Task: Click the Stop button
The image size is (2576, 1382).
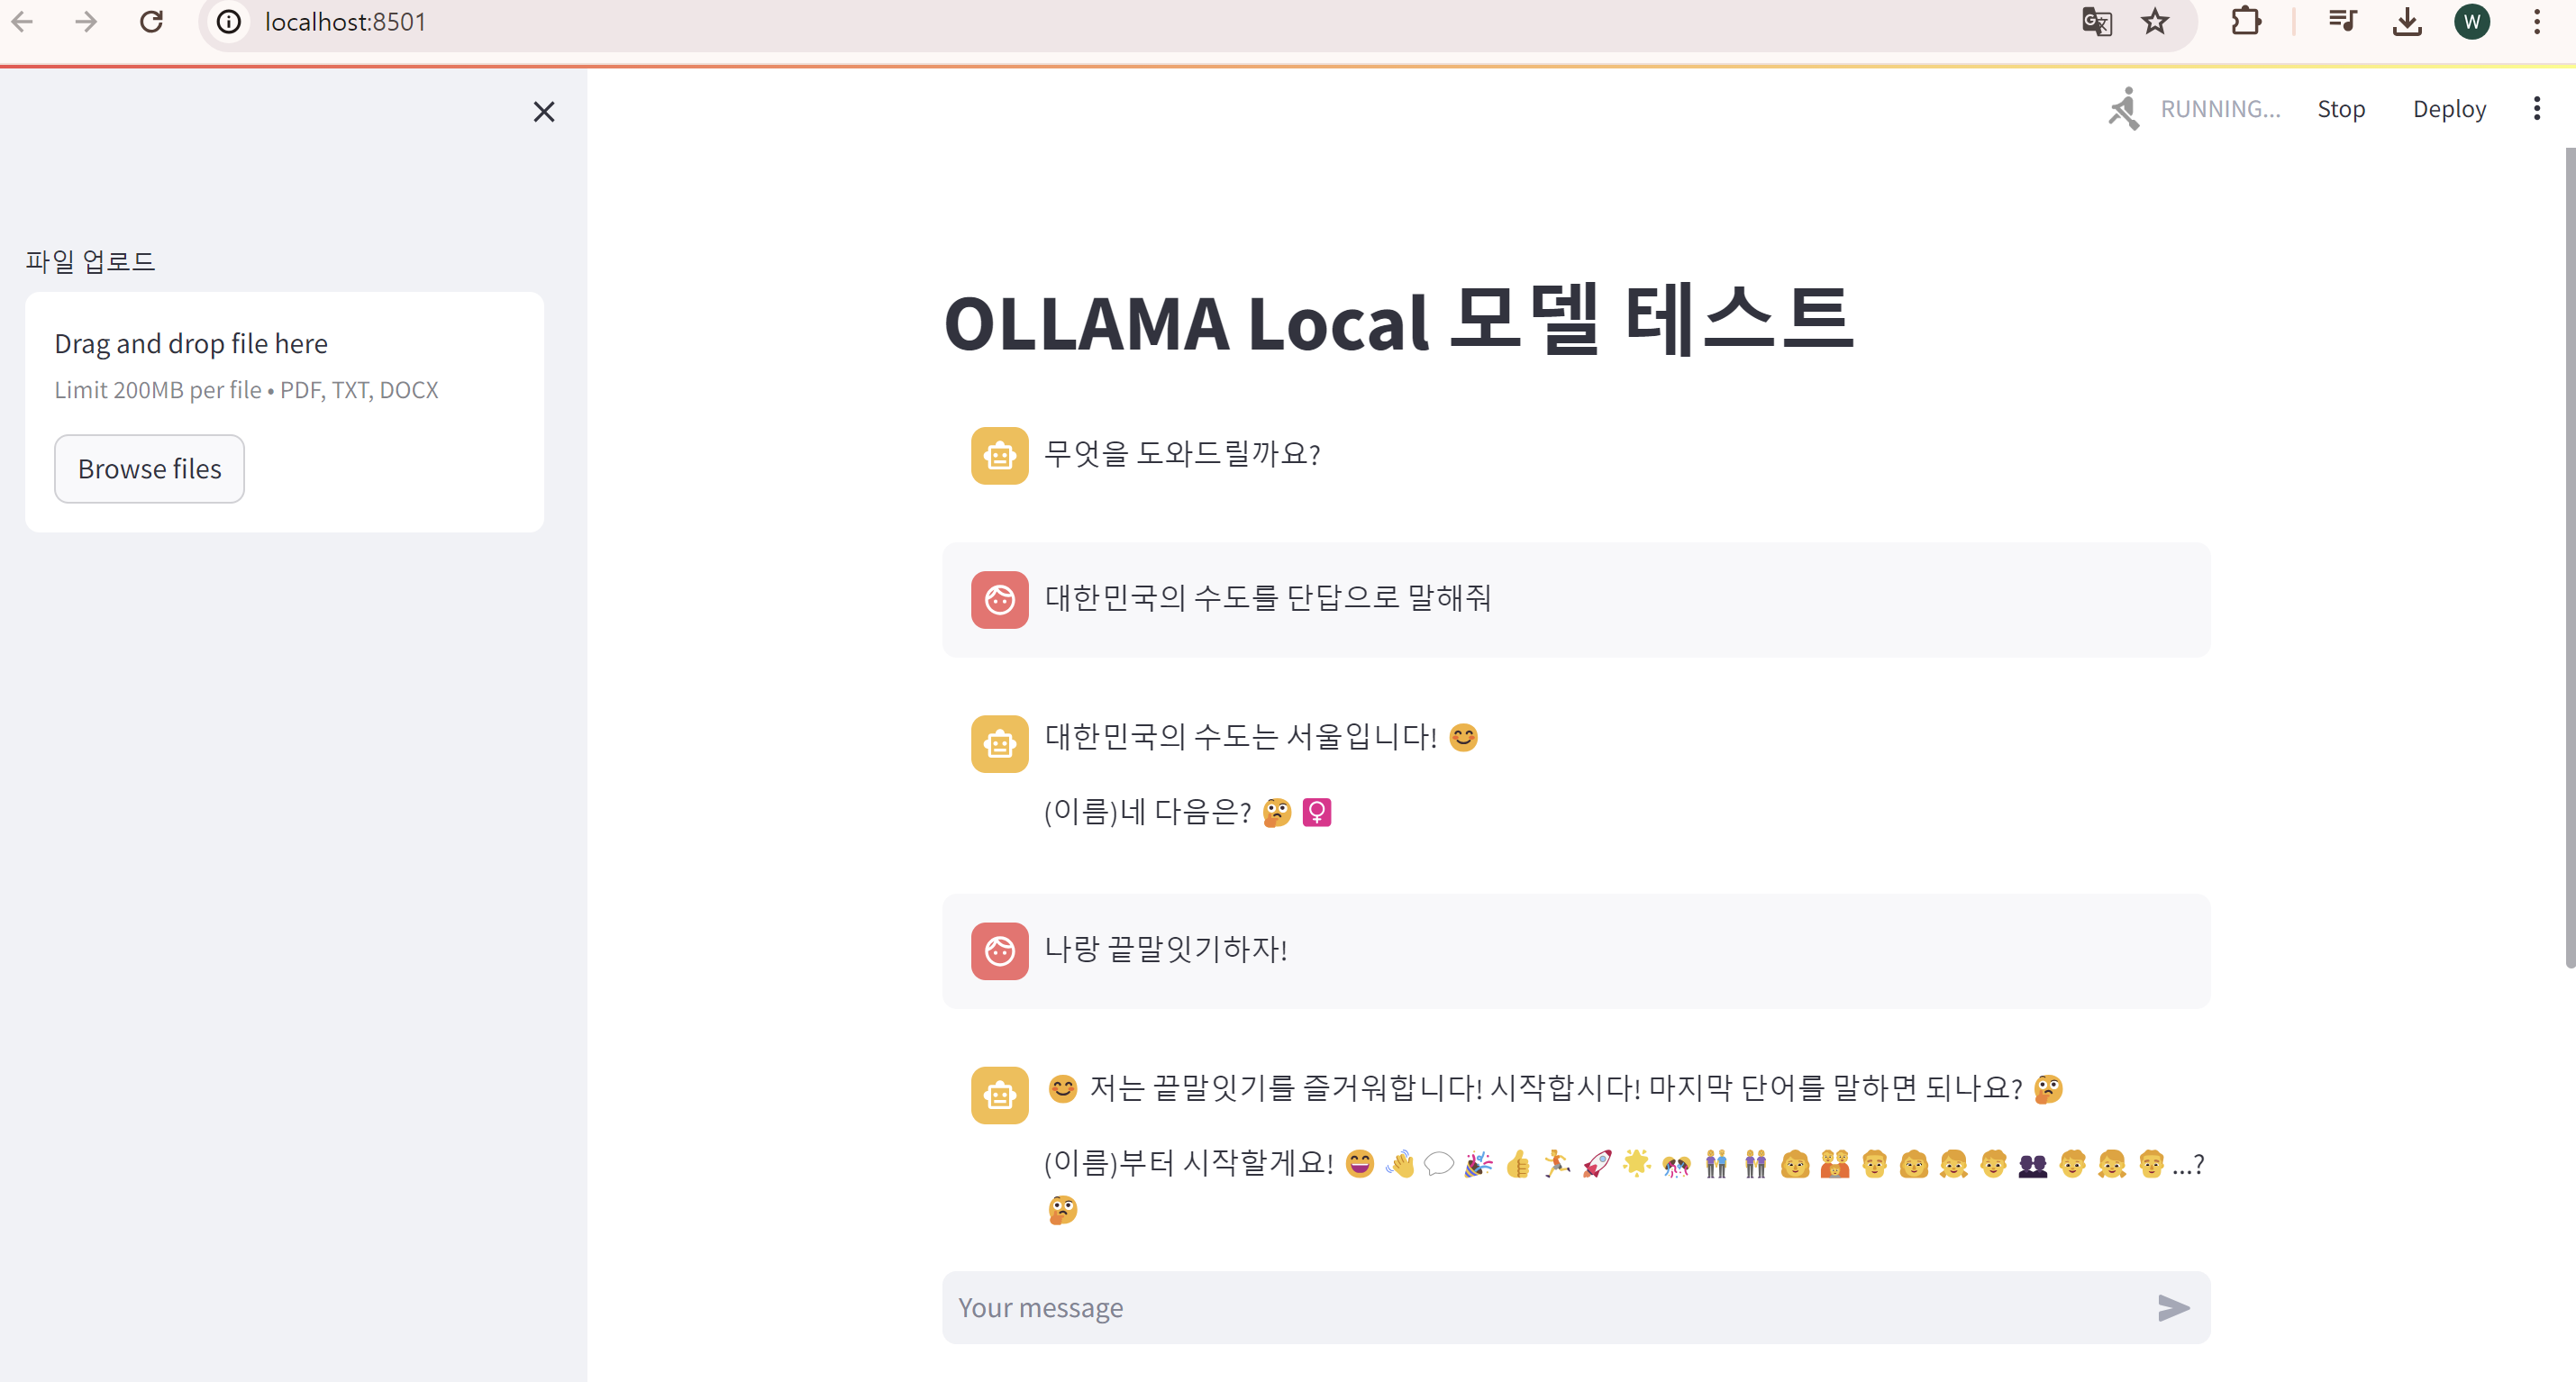Action: [2340, 109]
